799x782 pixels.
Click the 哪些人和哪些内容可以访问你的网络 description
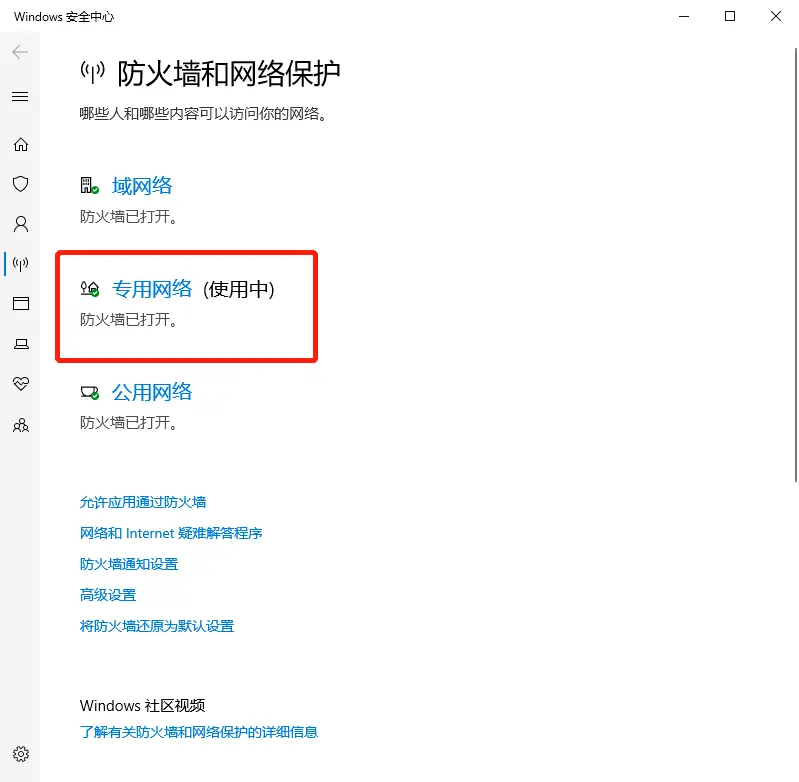point(203,114)
